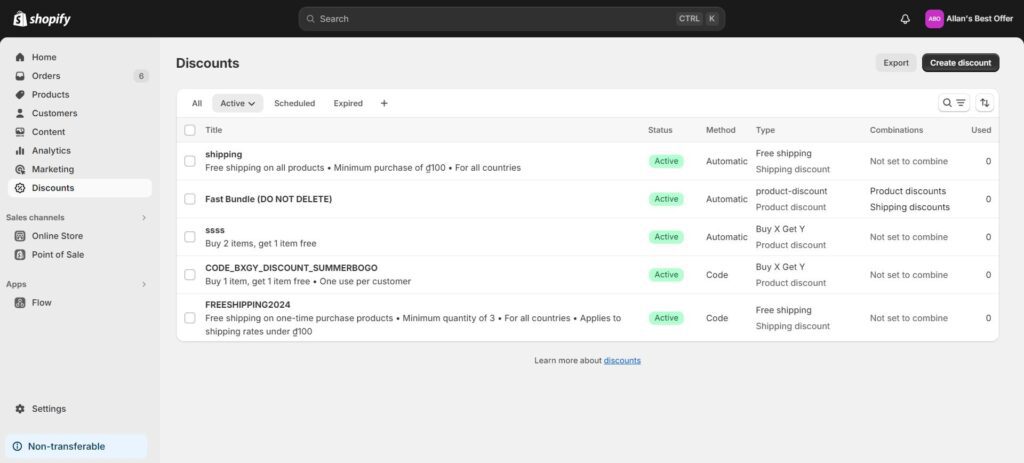The height and width of the screenshot is (463, 1024).
Task: Toggle the select-all discounts checkbox
Action: click(x=190, y=130)
